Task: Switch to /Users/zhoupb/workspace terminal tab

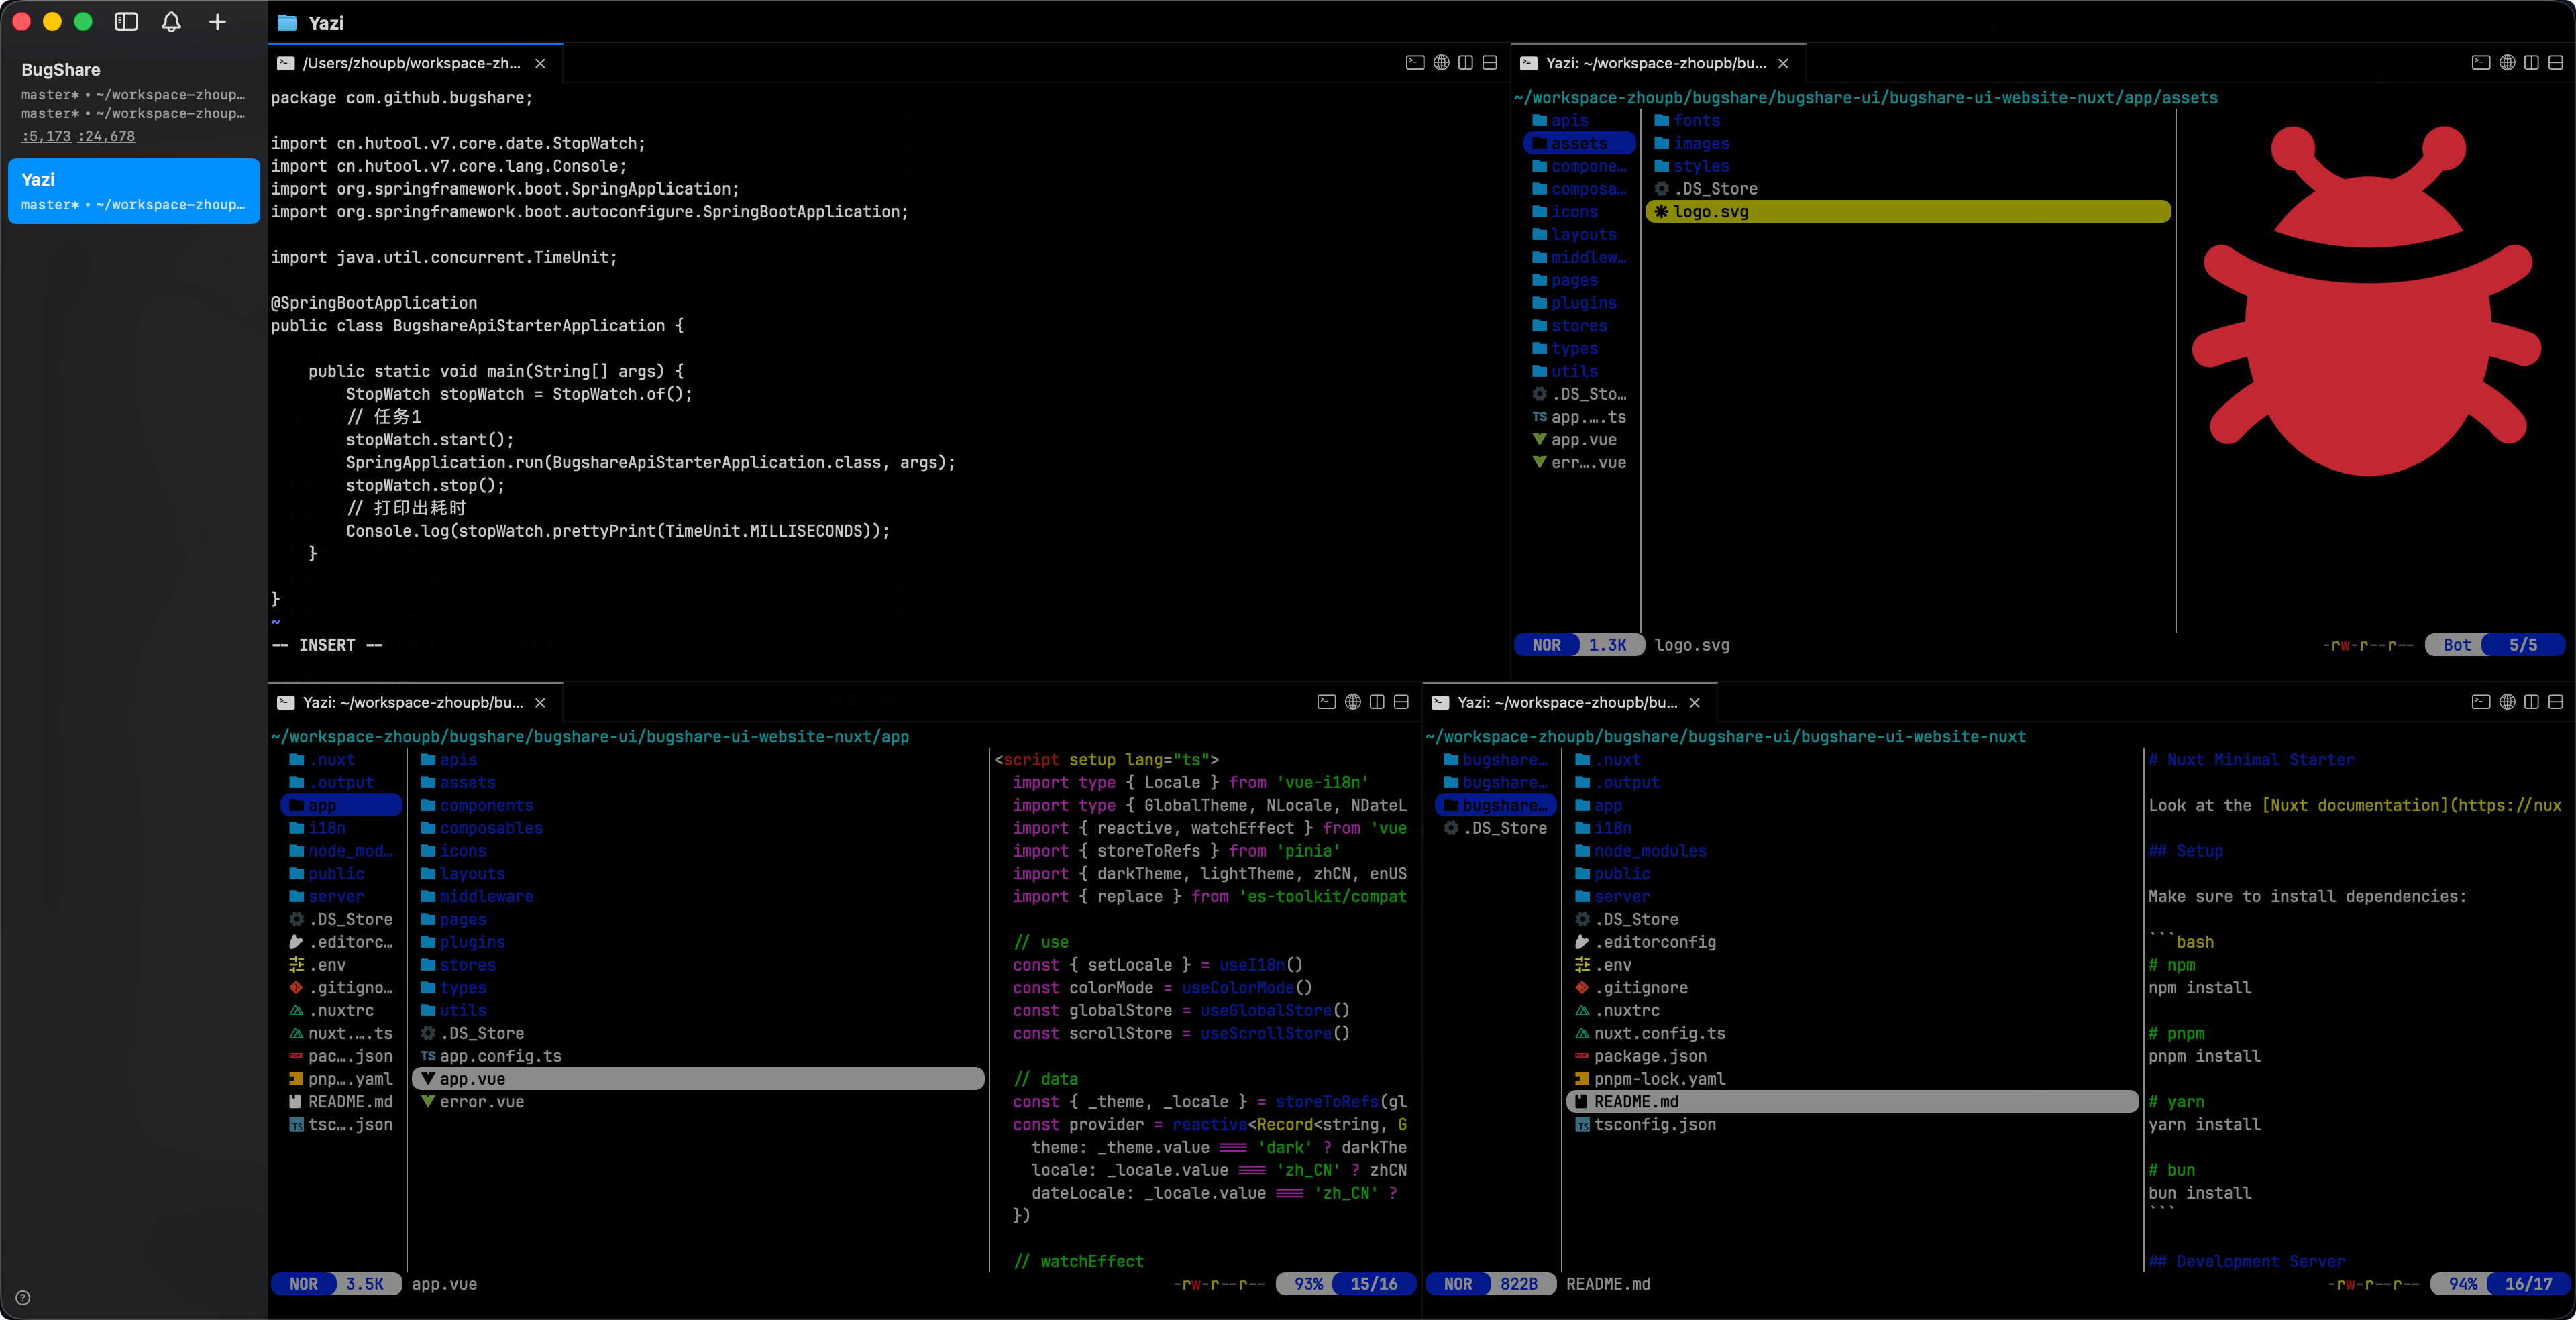Action: (411, 63)
